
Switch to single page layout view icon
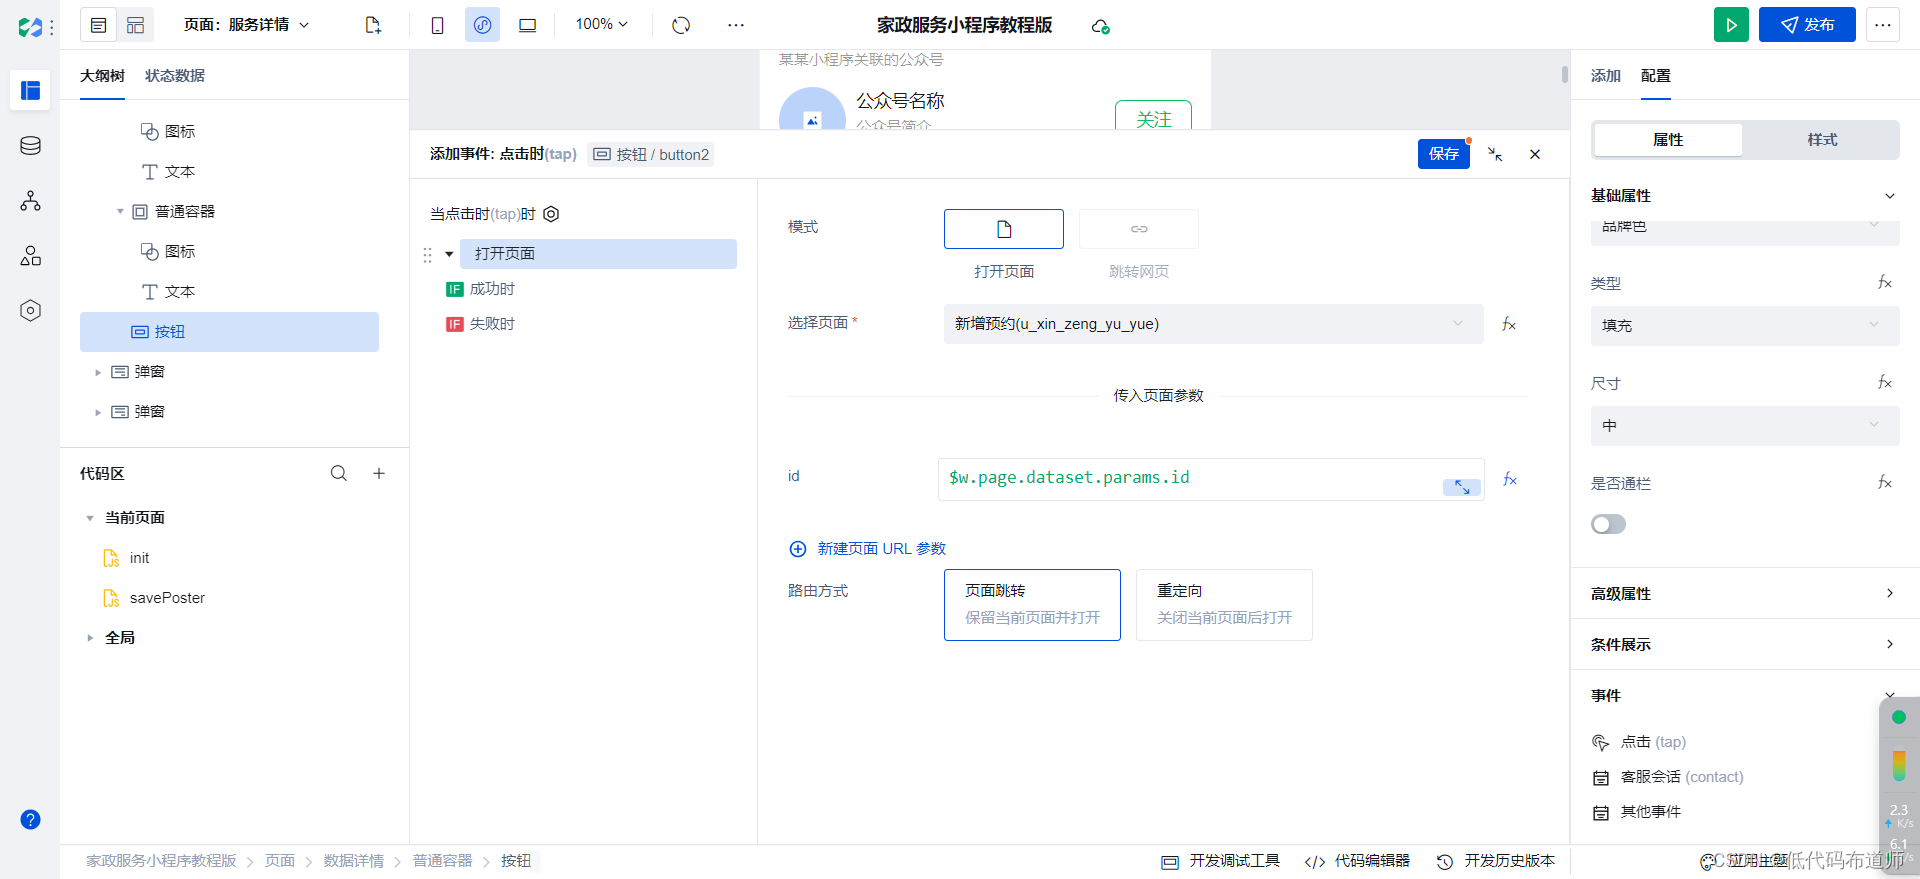[x=98, y=25]
